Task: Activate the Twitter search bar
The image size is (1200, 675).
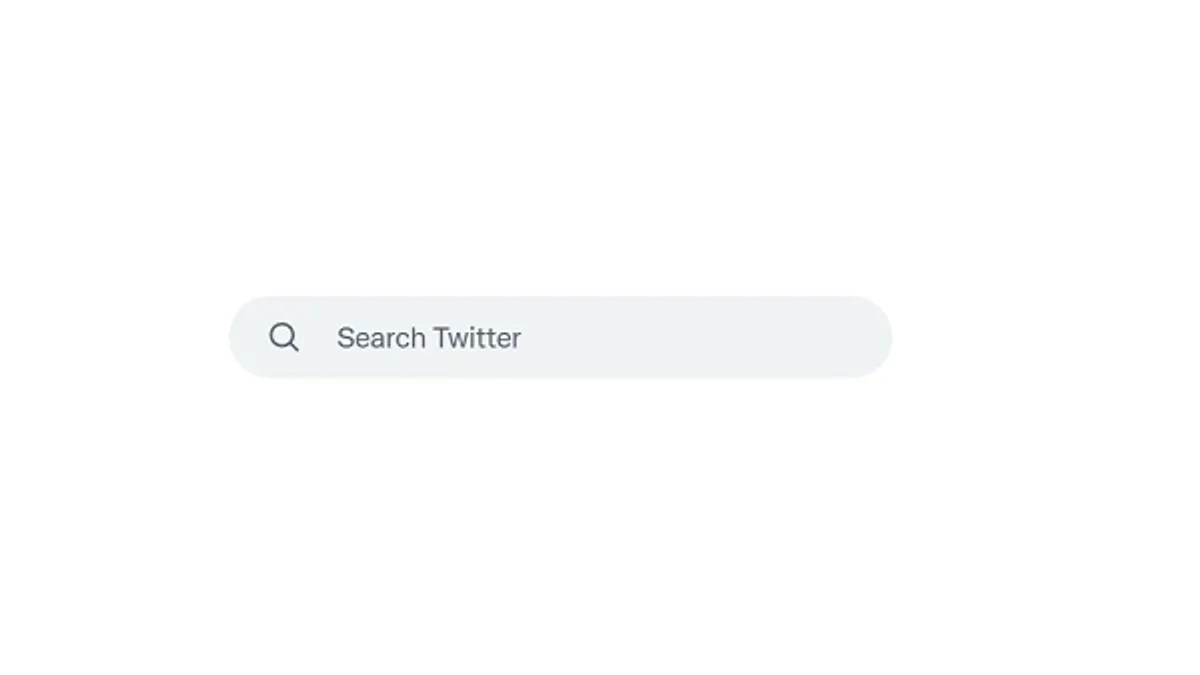Action: (x=560, y=337)
